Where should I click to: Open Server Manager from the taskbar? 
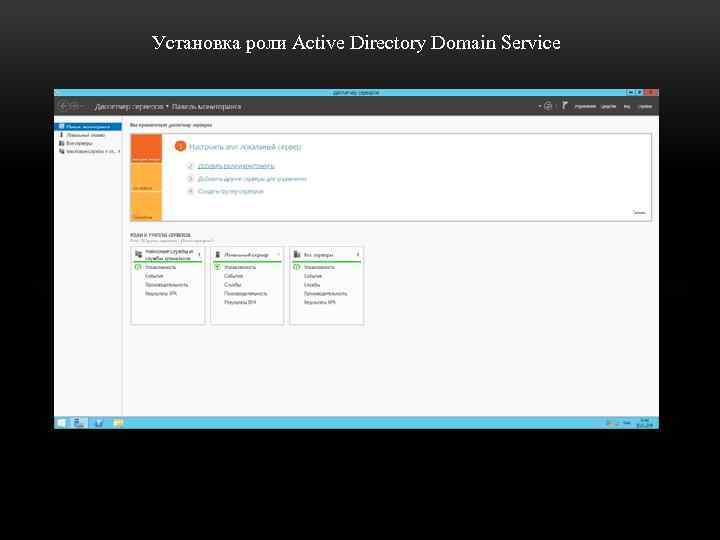79,423
